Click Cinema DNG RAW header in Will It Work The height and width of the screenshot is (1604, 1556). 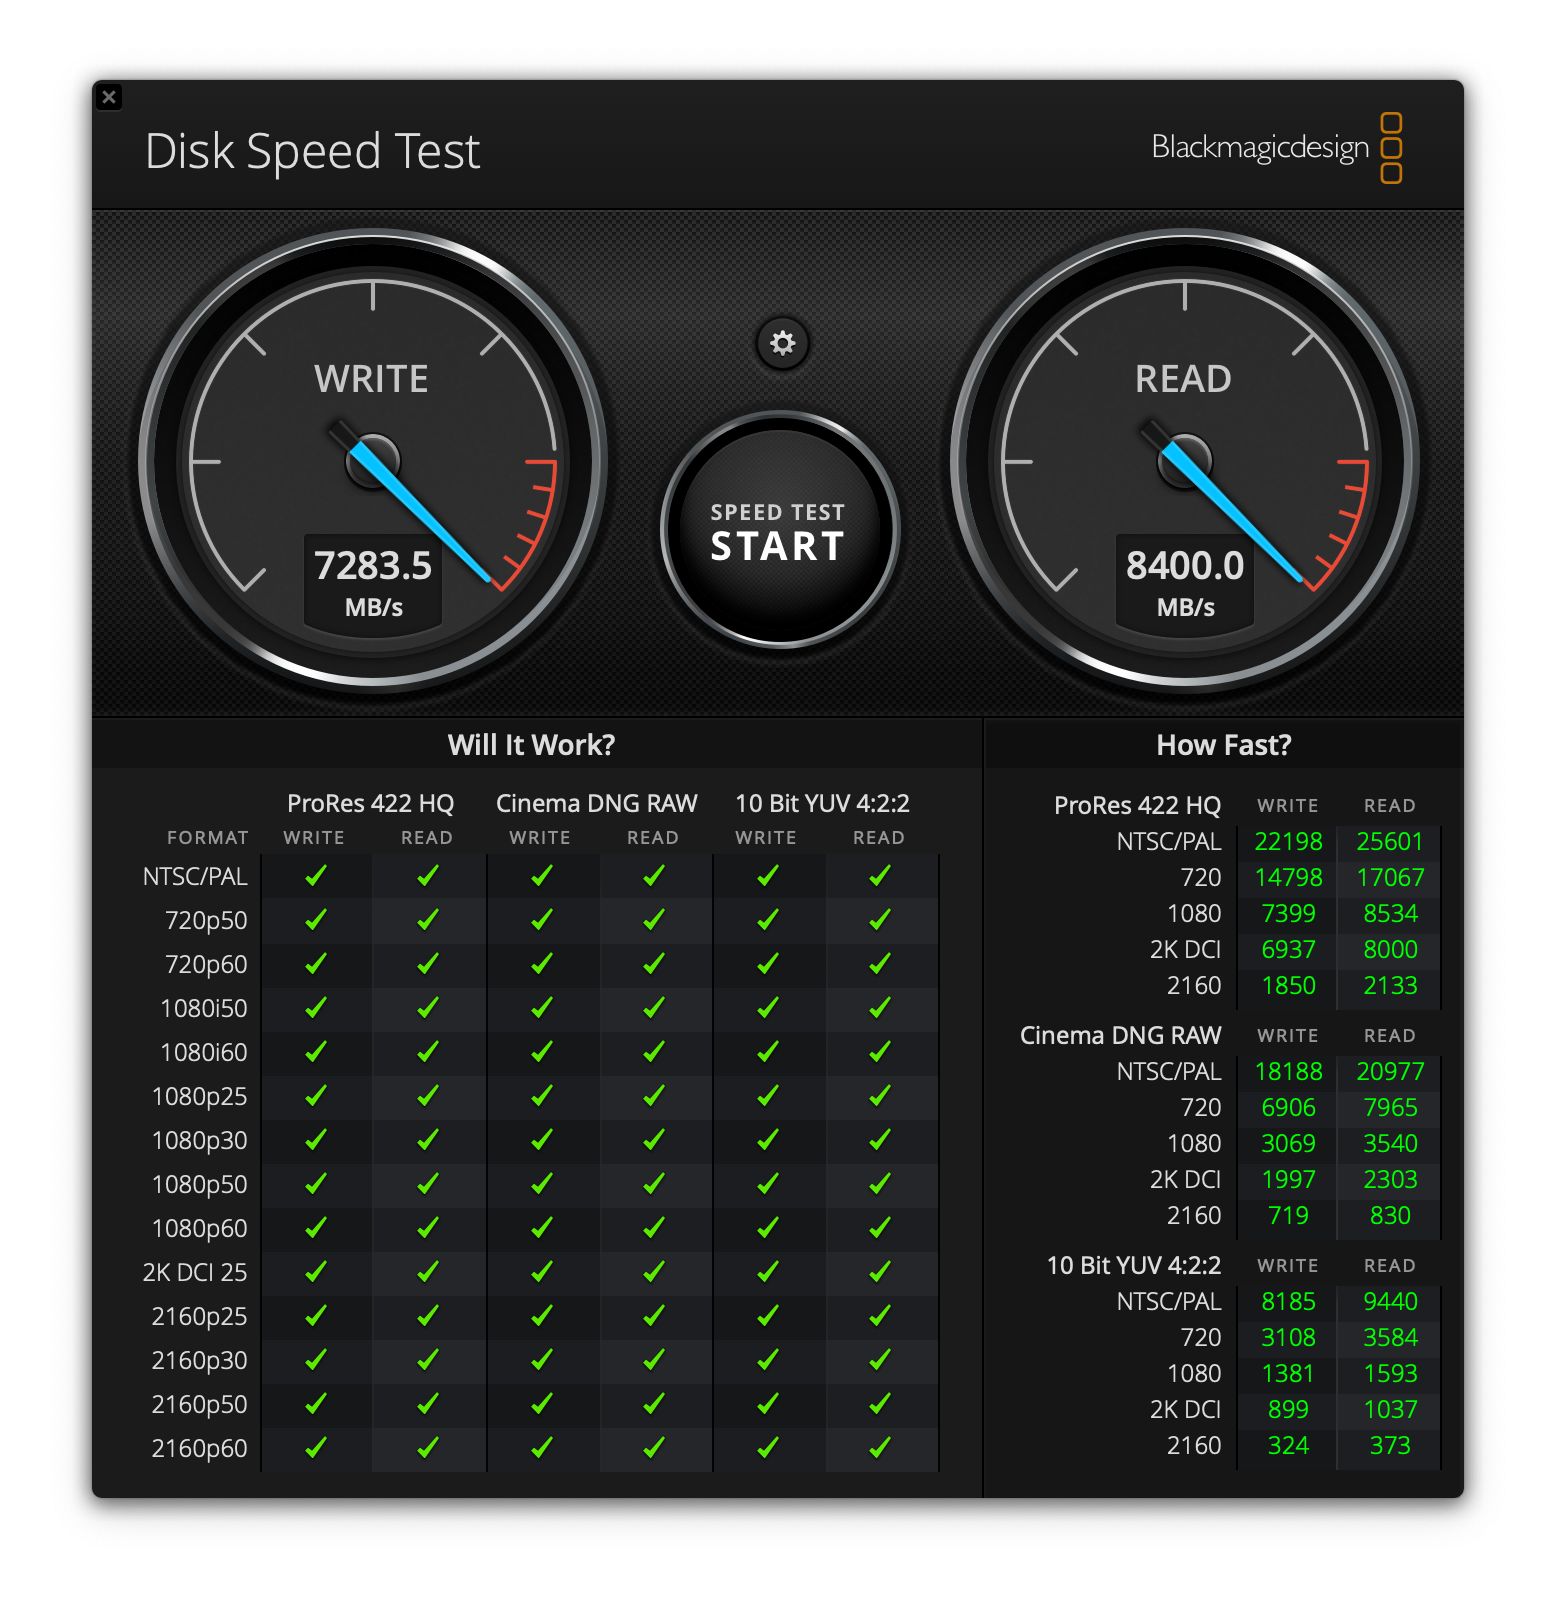tap(597, 804)
